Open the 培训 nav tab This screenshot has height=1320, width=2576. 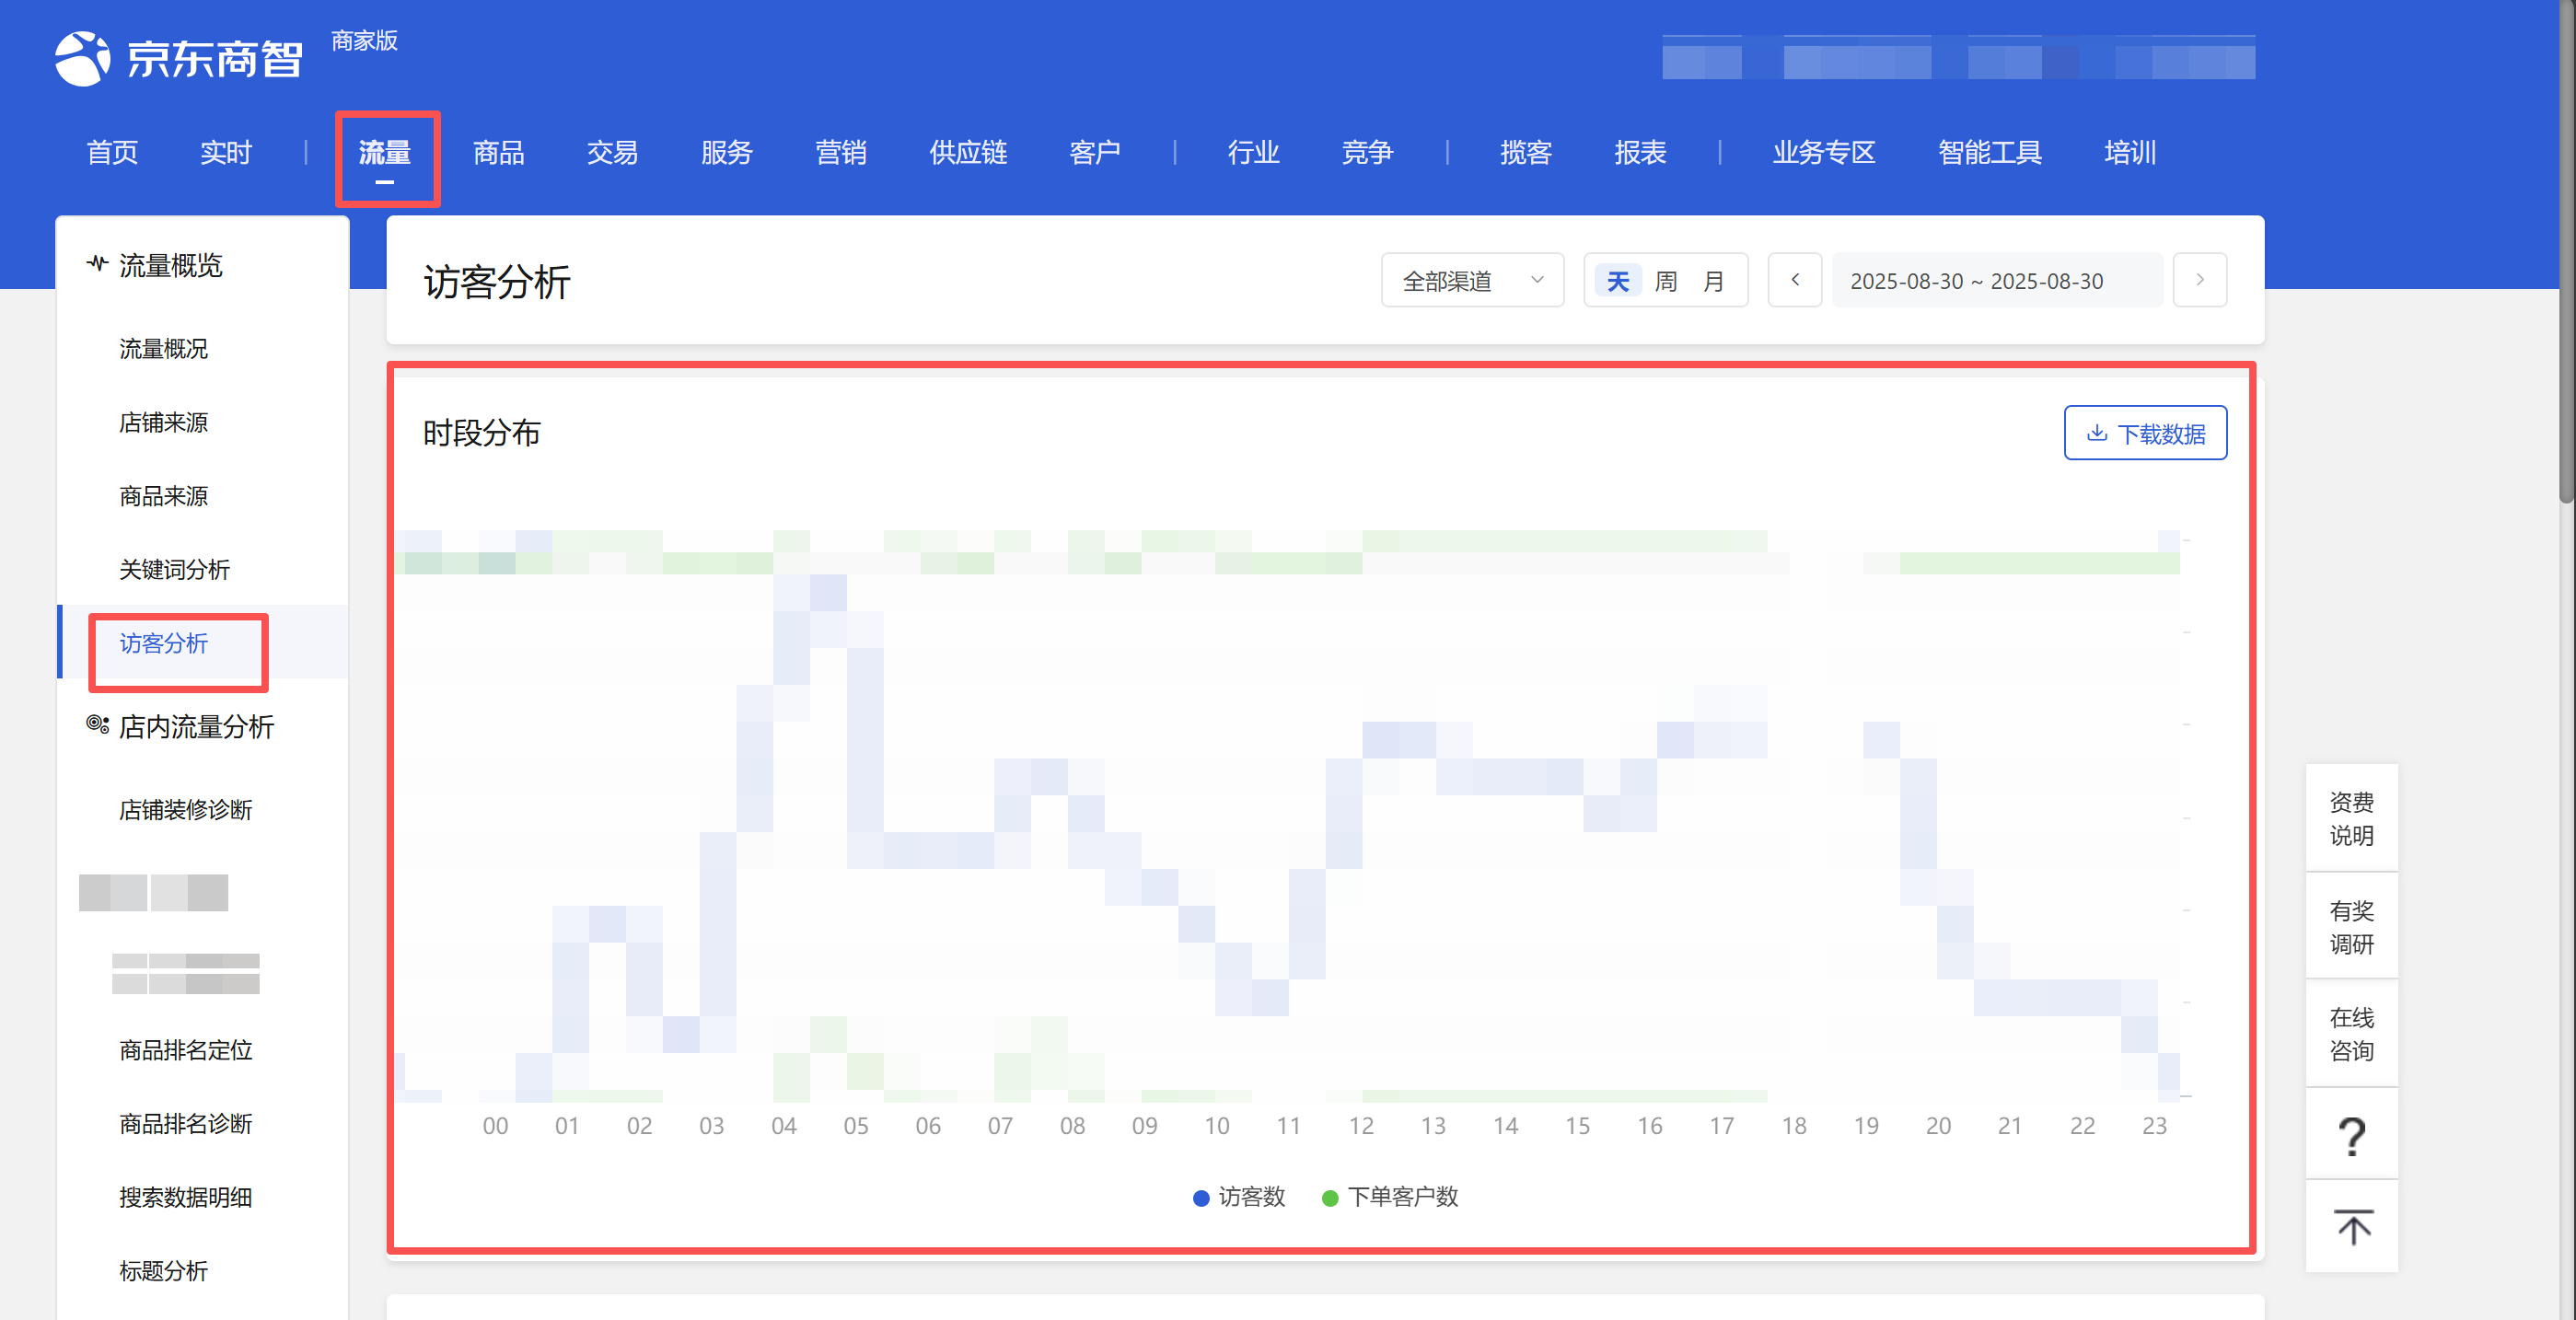tap(2130, 153)
